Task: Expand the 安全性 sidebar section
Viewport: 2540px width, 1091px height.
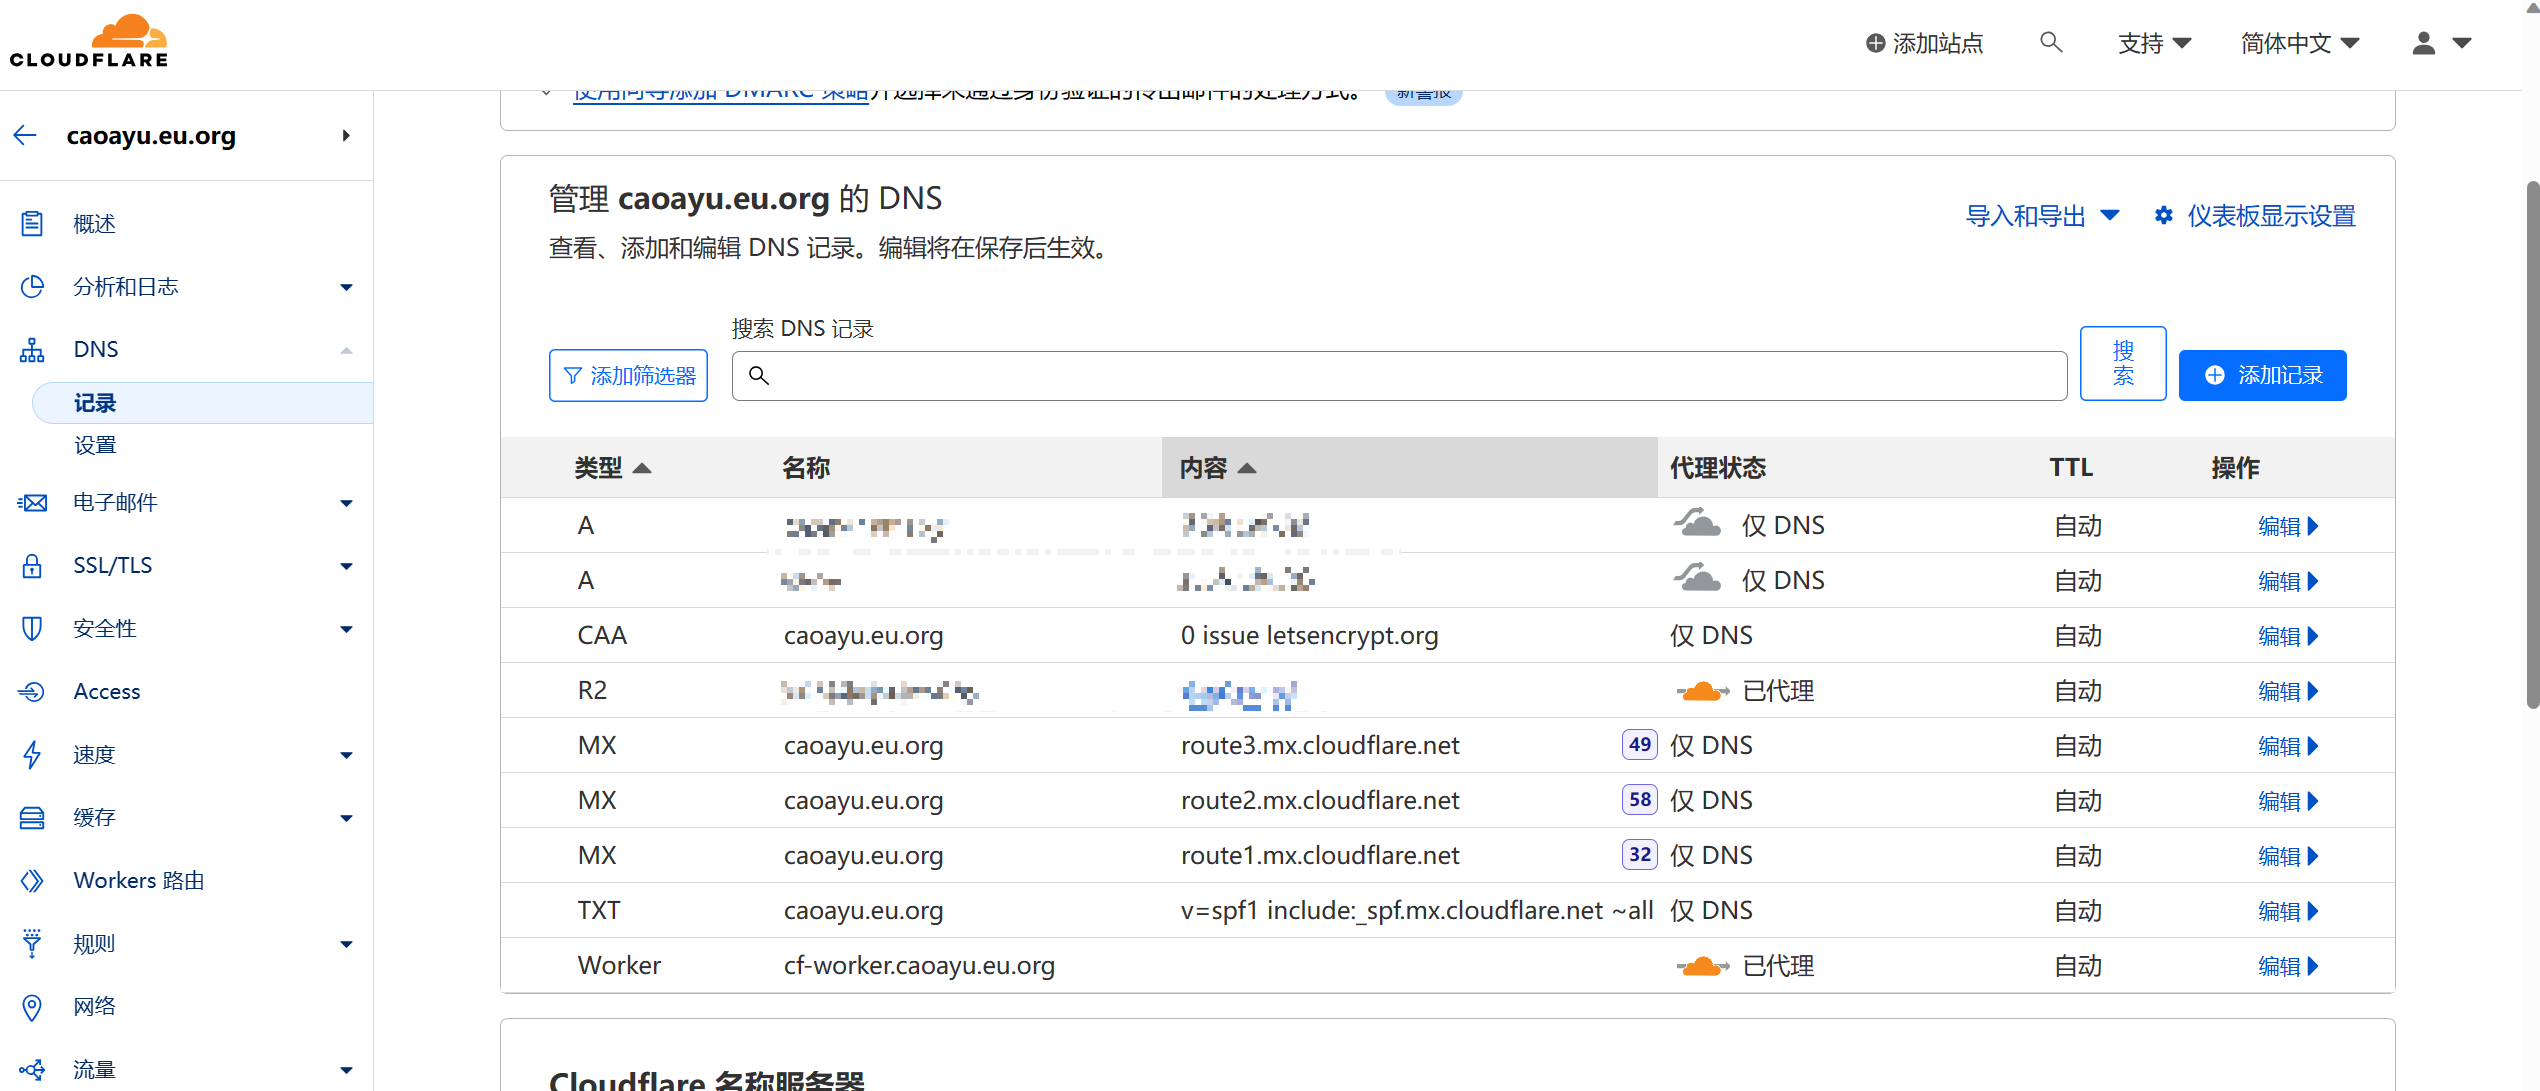Action: click(x=346, y=629)
